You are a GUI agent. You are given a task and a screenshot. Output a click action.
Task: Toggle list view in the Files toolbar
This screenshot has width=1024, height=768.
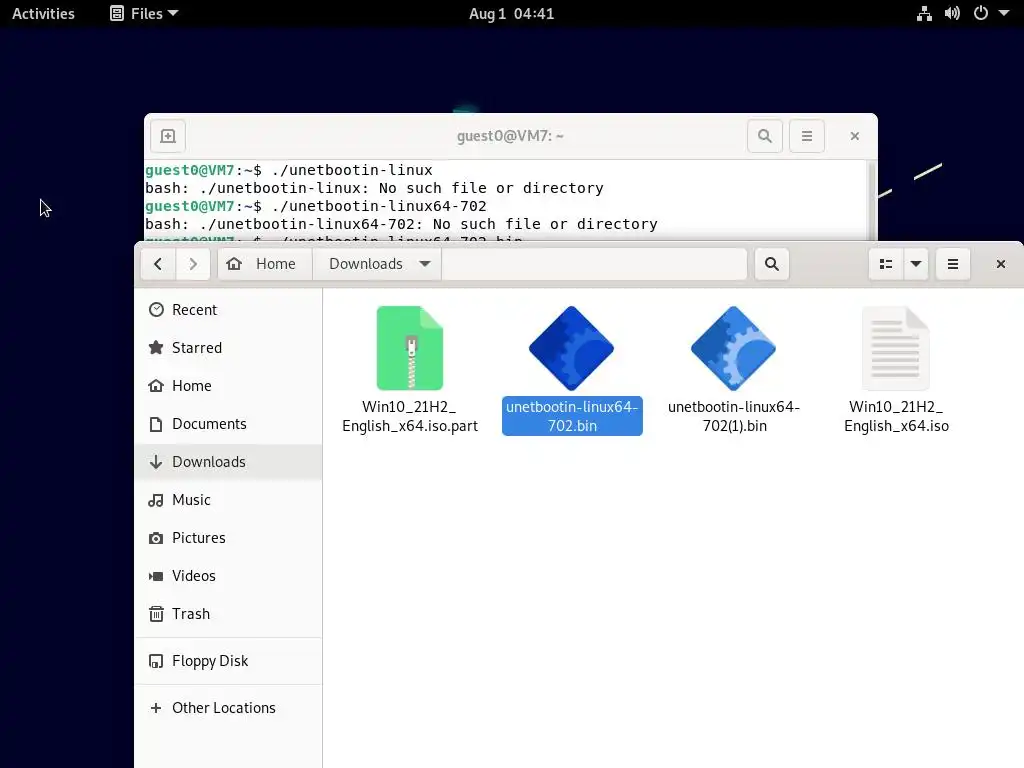click(886, 264)
